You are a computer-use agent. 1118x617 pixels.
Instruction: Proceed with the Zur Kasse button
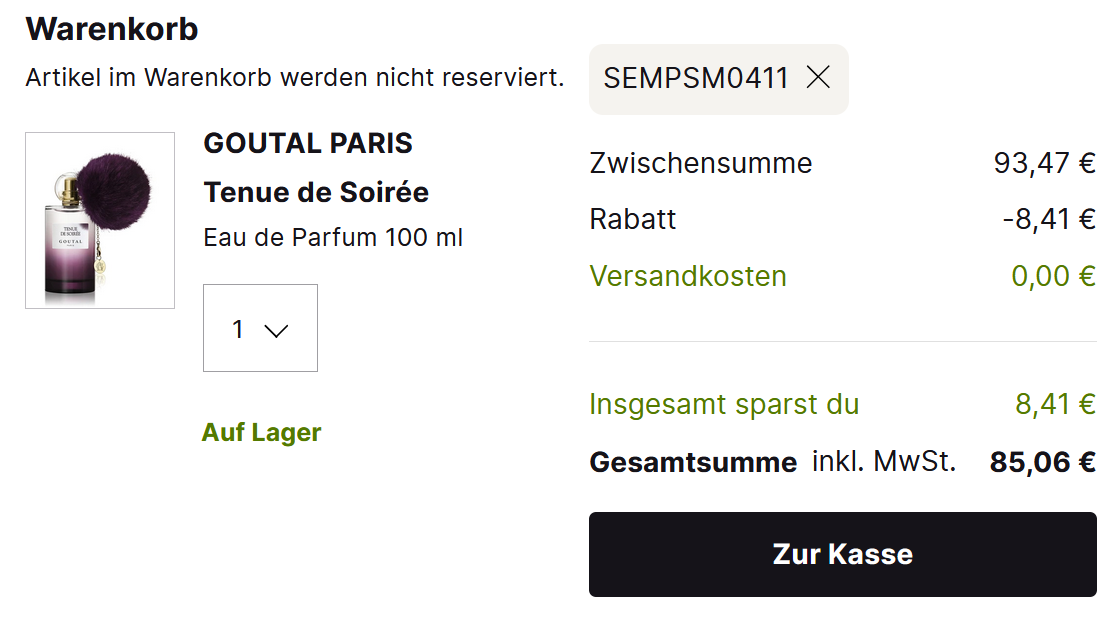[842, 554]
